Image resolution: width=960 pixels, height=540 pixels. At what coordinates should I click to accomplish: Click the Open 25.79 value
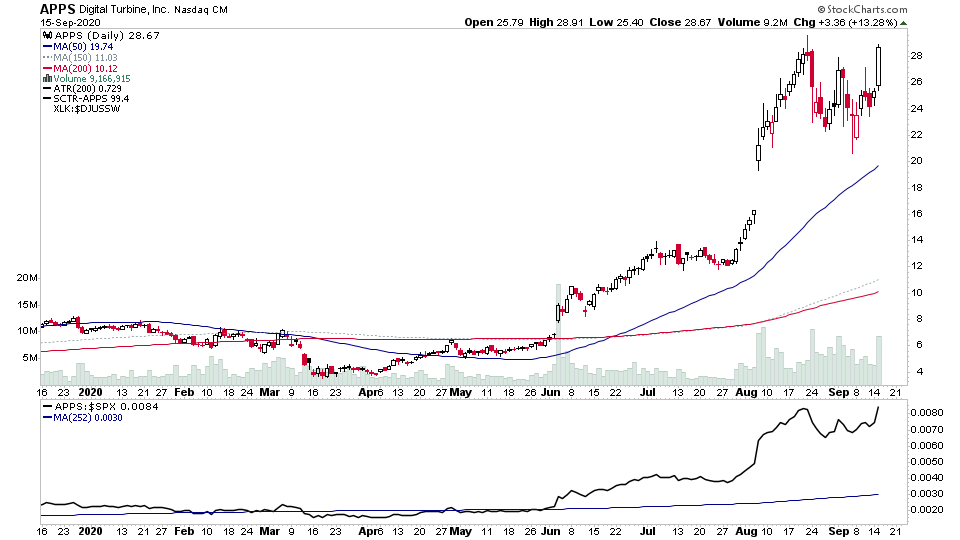tap(494, 22)
